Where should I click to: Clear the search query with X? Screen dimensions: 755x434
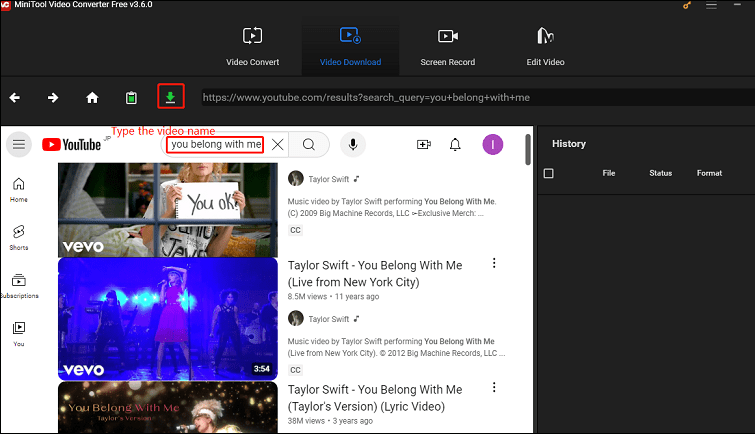pyautogui.click(x=277, y=145)
